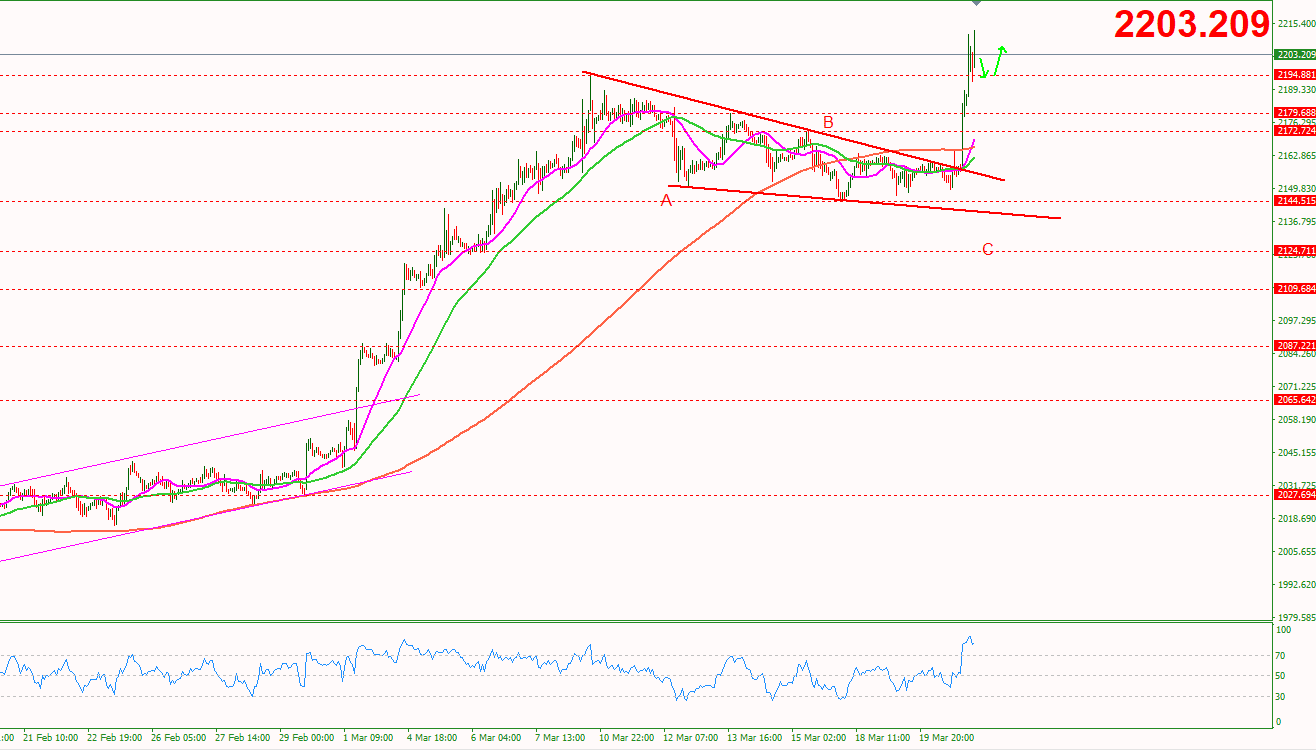Click the 13 Mar 16:00 time label
Image resolution: width=1316 pixels, height=750 pixels.
[x=754, y=738]
